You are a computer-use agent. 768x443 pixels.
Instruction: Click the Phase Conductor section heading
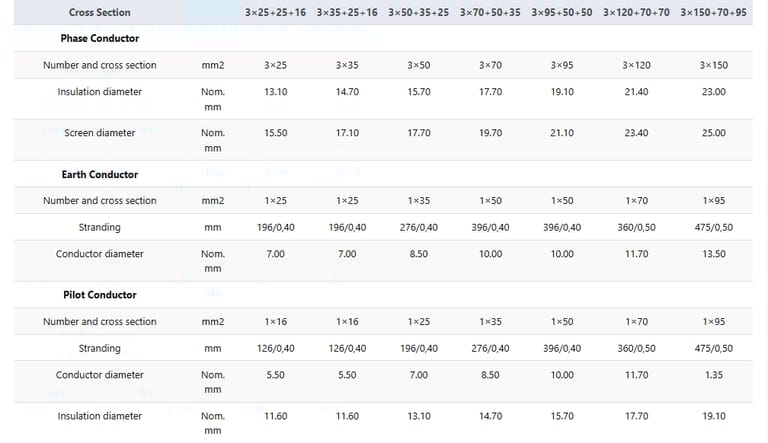tap(99, 38)
